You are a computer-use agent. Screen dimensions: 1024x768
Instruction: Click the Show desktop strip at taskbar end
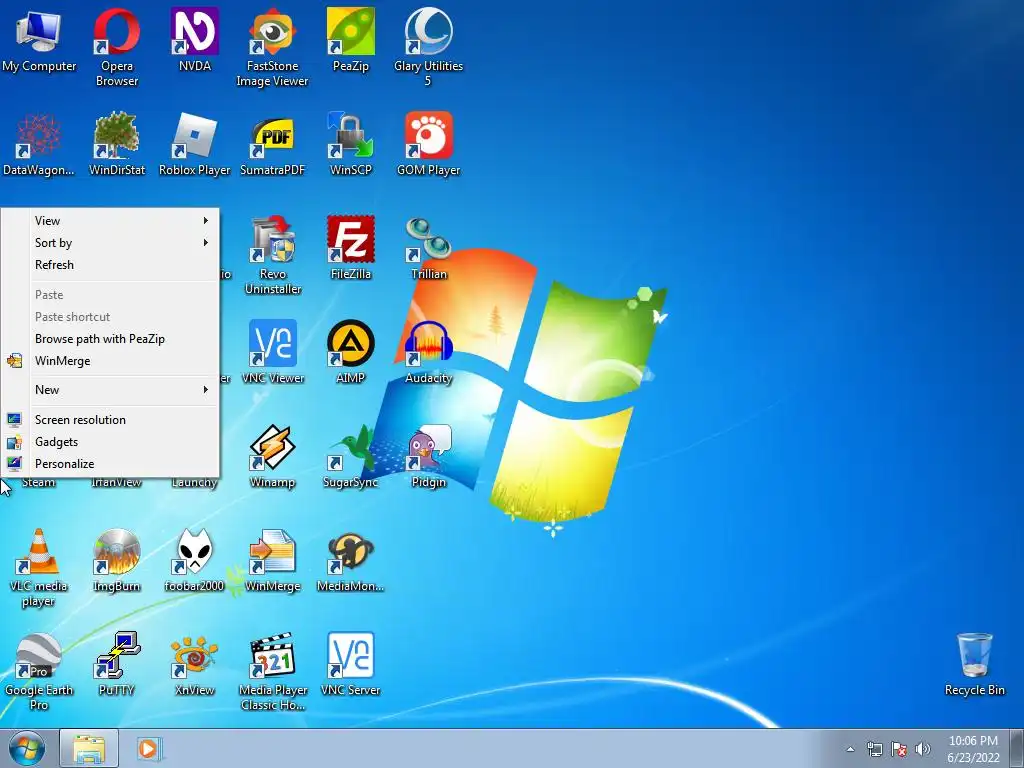pyautogui.click(x=1018, y=749)
